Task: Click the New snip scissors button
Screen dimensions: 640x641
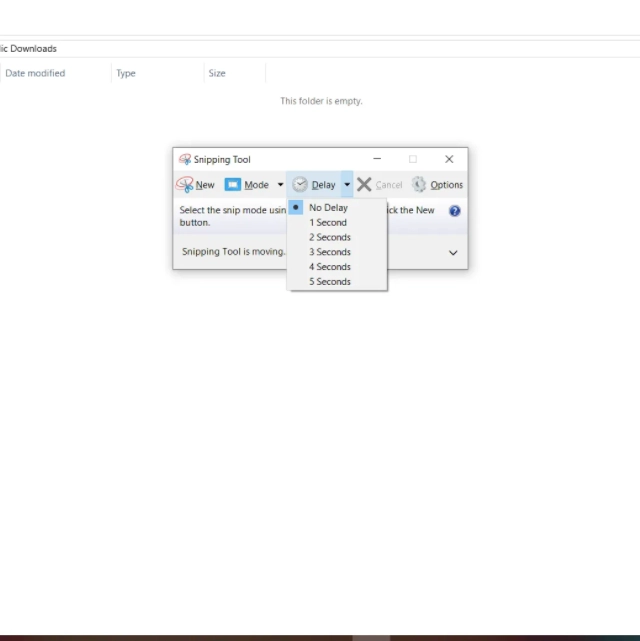Action: (196, 185)
